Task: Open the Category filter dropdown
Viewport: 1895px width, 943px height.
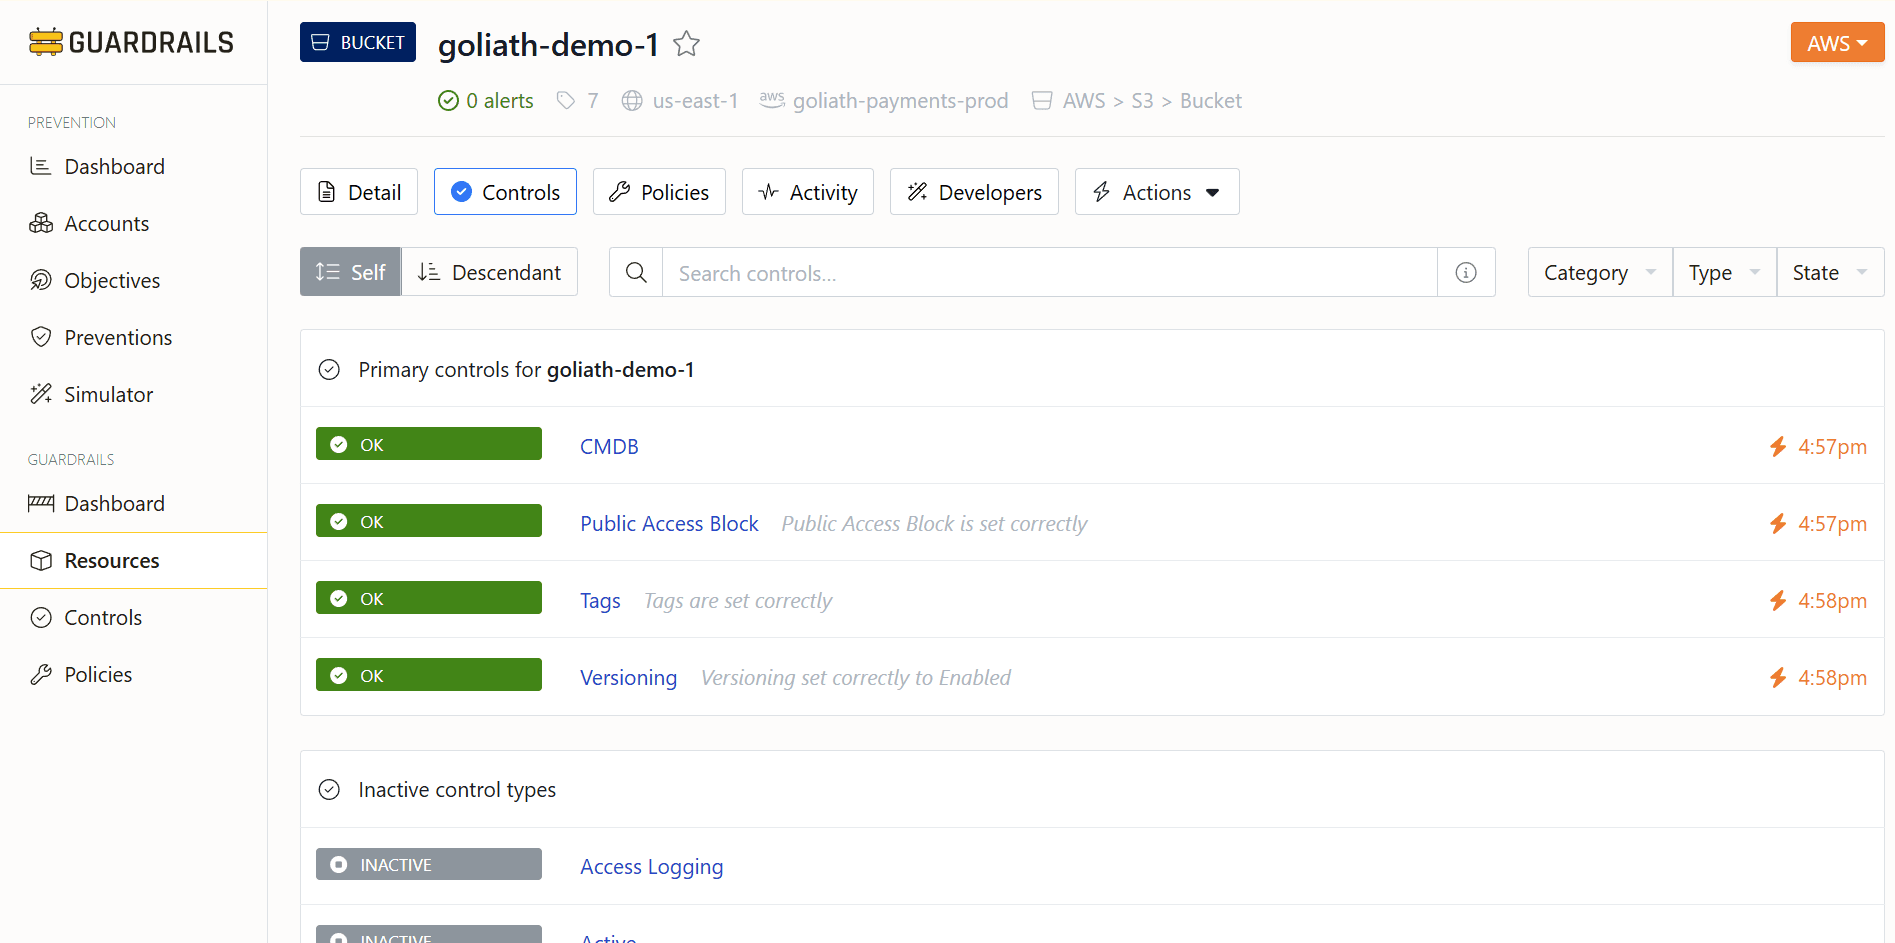Action: (x=1599, y=273)
